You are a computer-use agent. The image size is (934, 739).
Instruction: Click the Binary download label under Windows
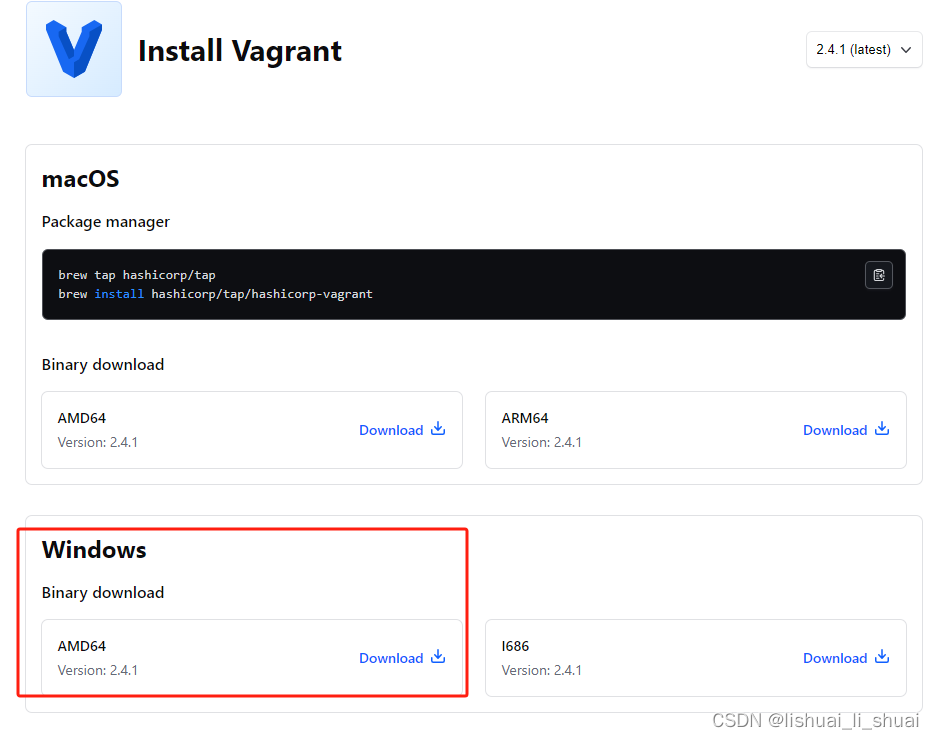coord(103,592)
